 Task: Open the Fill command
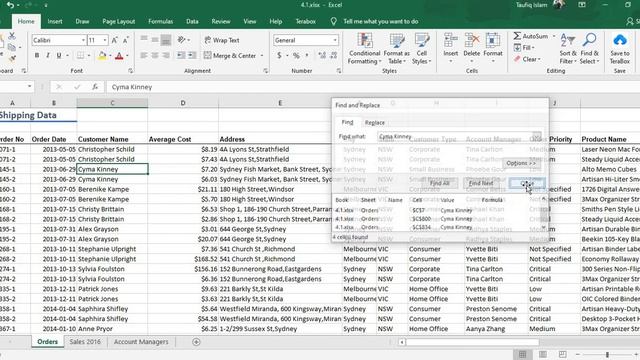click(524, 47)
